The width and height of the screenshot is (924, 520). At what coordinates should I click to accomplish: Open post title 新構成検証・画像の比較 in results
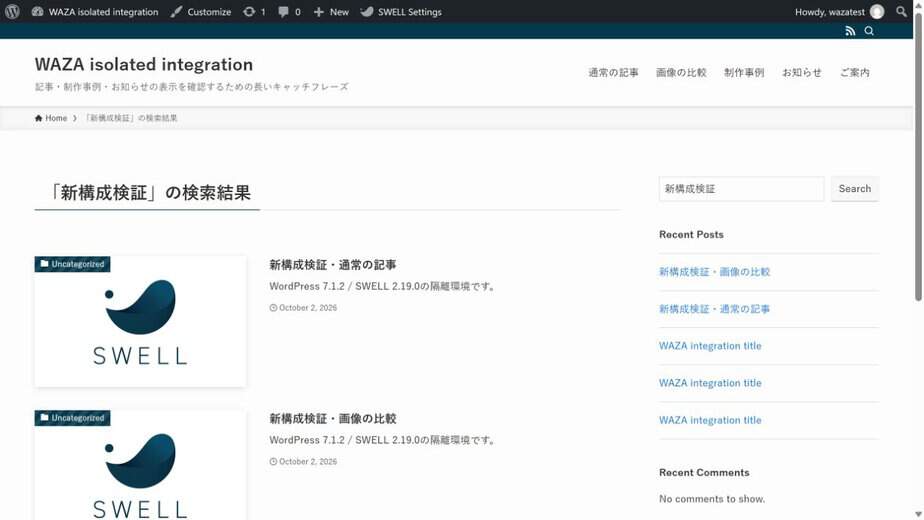click(x=333, y=419)
